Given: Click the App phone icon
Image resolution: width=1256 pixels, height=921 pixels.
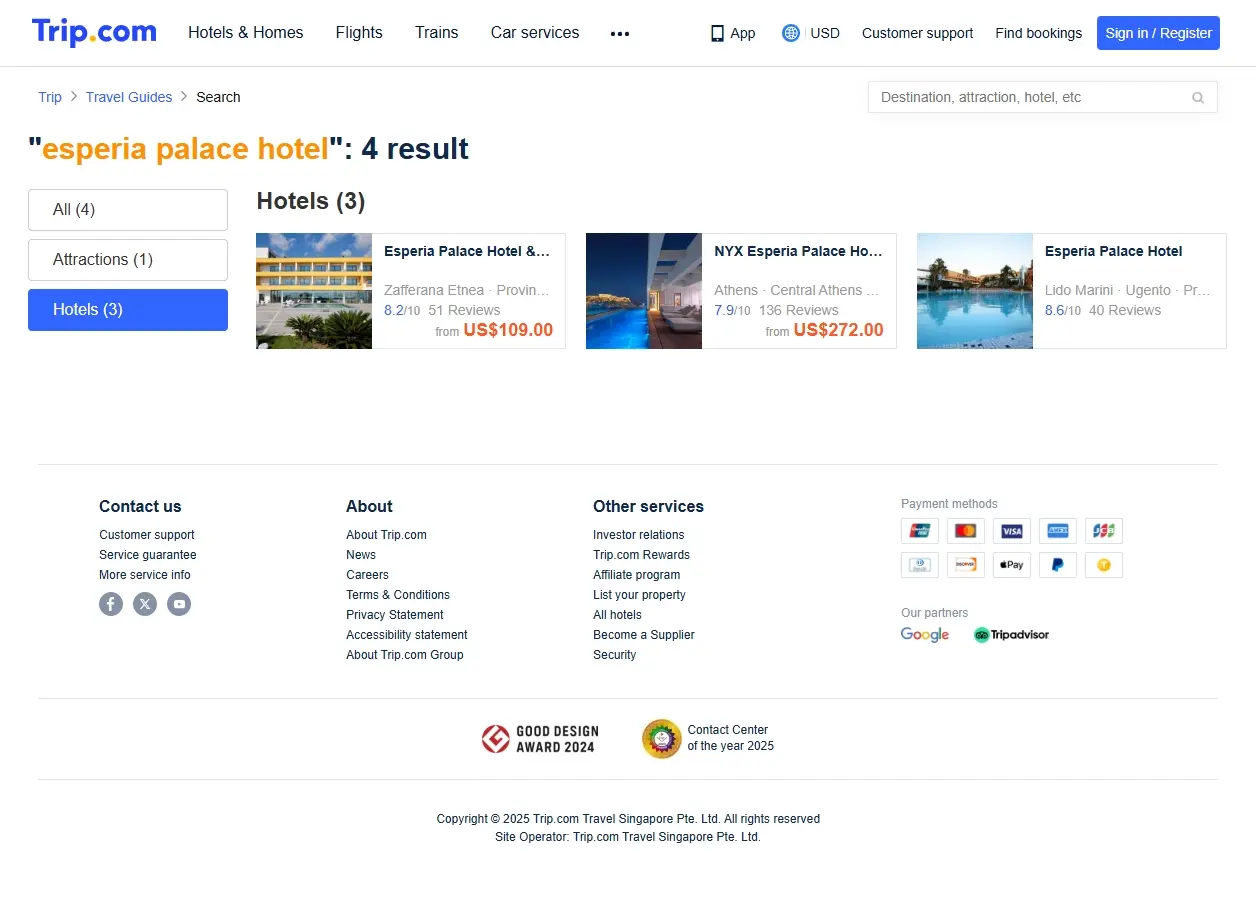Looking at the screenshot, I should pyautogui.click(x=717, y=33).
